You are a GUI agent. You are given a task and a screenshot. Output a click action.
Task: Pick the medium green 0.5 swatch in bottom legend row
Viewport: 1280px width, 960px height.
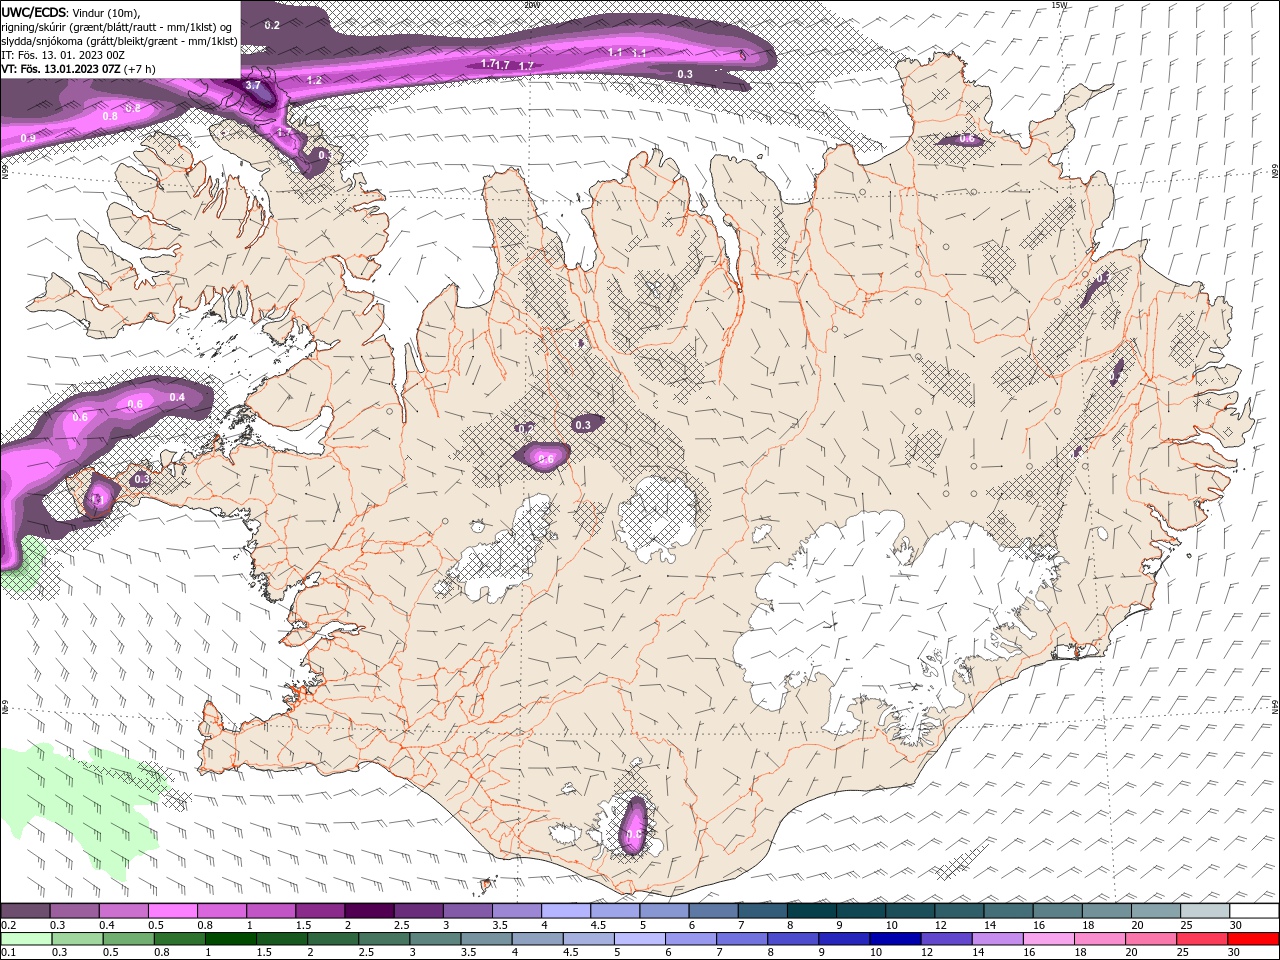click(x=128, y=939)
